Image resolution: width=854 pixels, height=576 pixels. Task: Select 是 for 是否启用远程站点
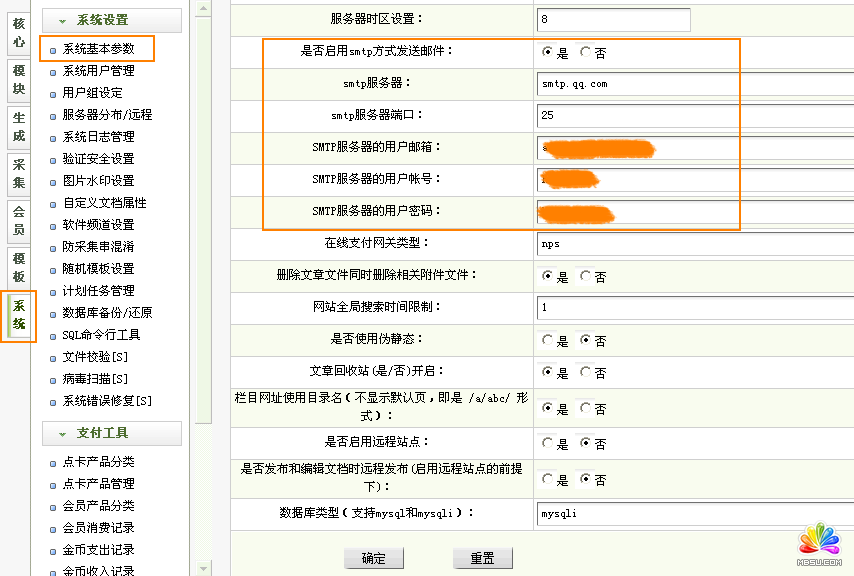(x=548, y=443)
